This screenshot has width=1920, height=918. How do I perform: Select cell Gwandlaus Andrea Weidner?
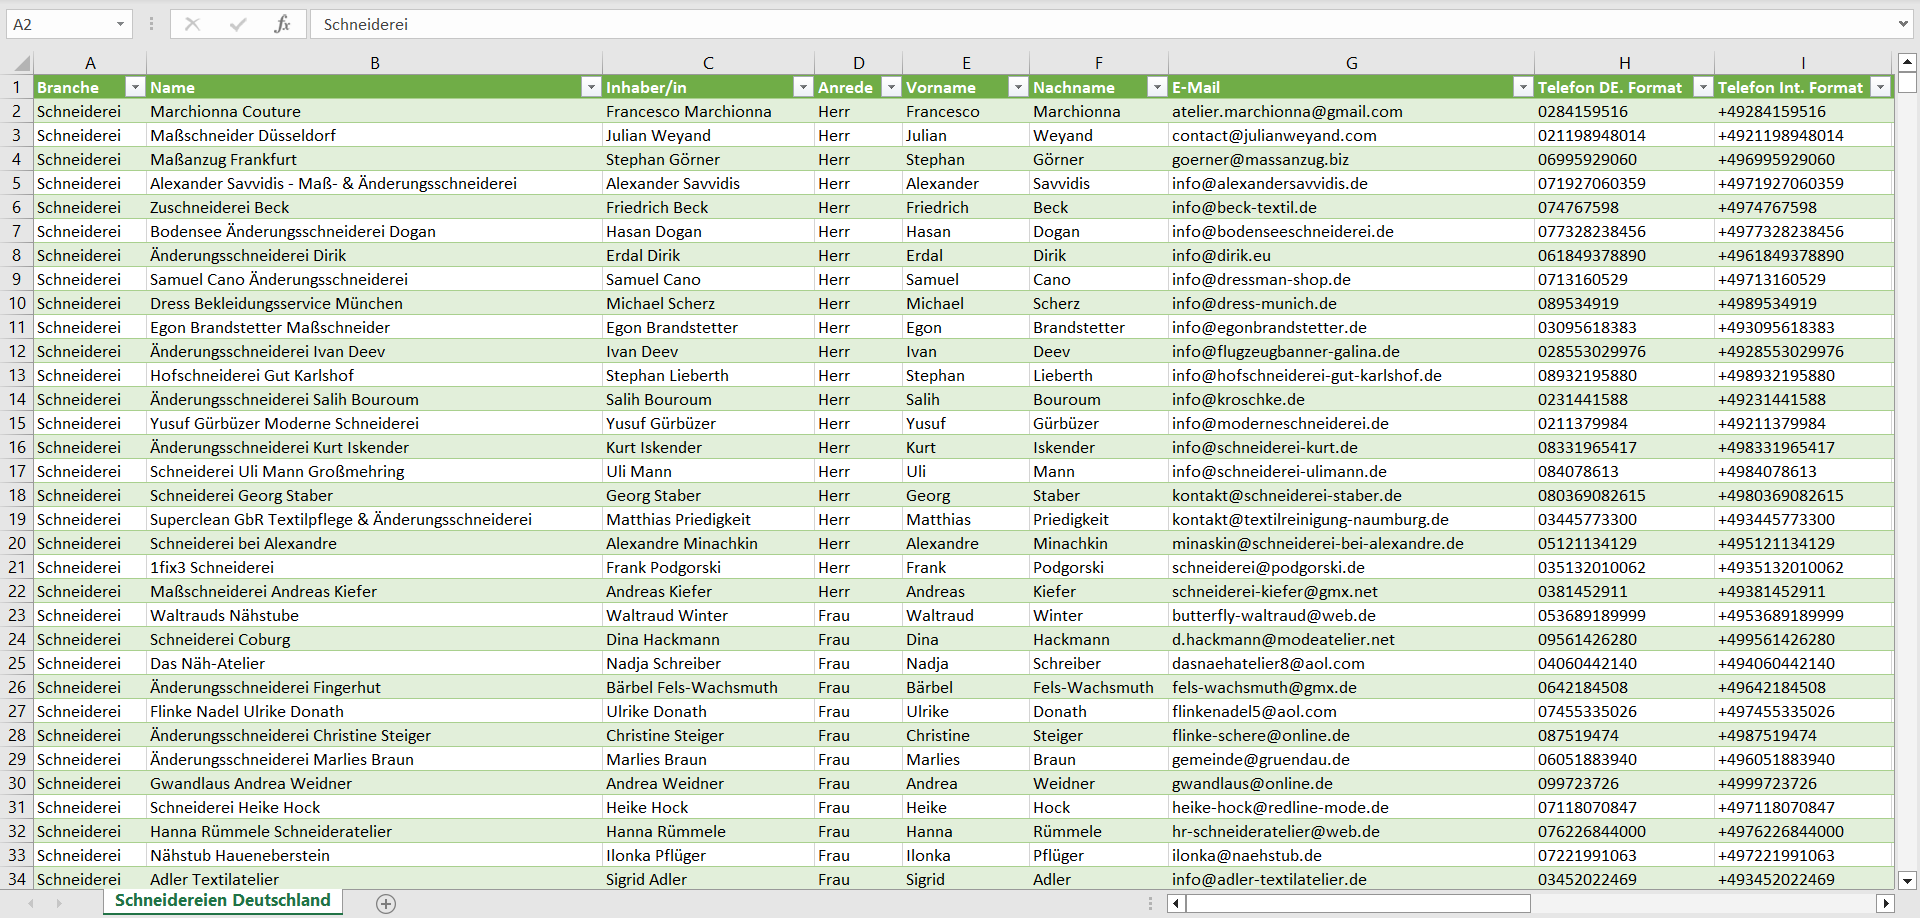pos(375,783)
